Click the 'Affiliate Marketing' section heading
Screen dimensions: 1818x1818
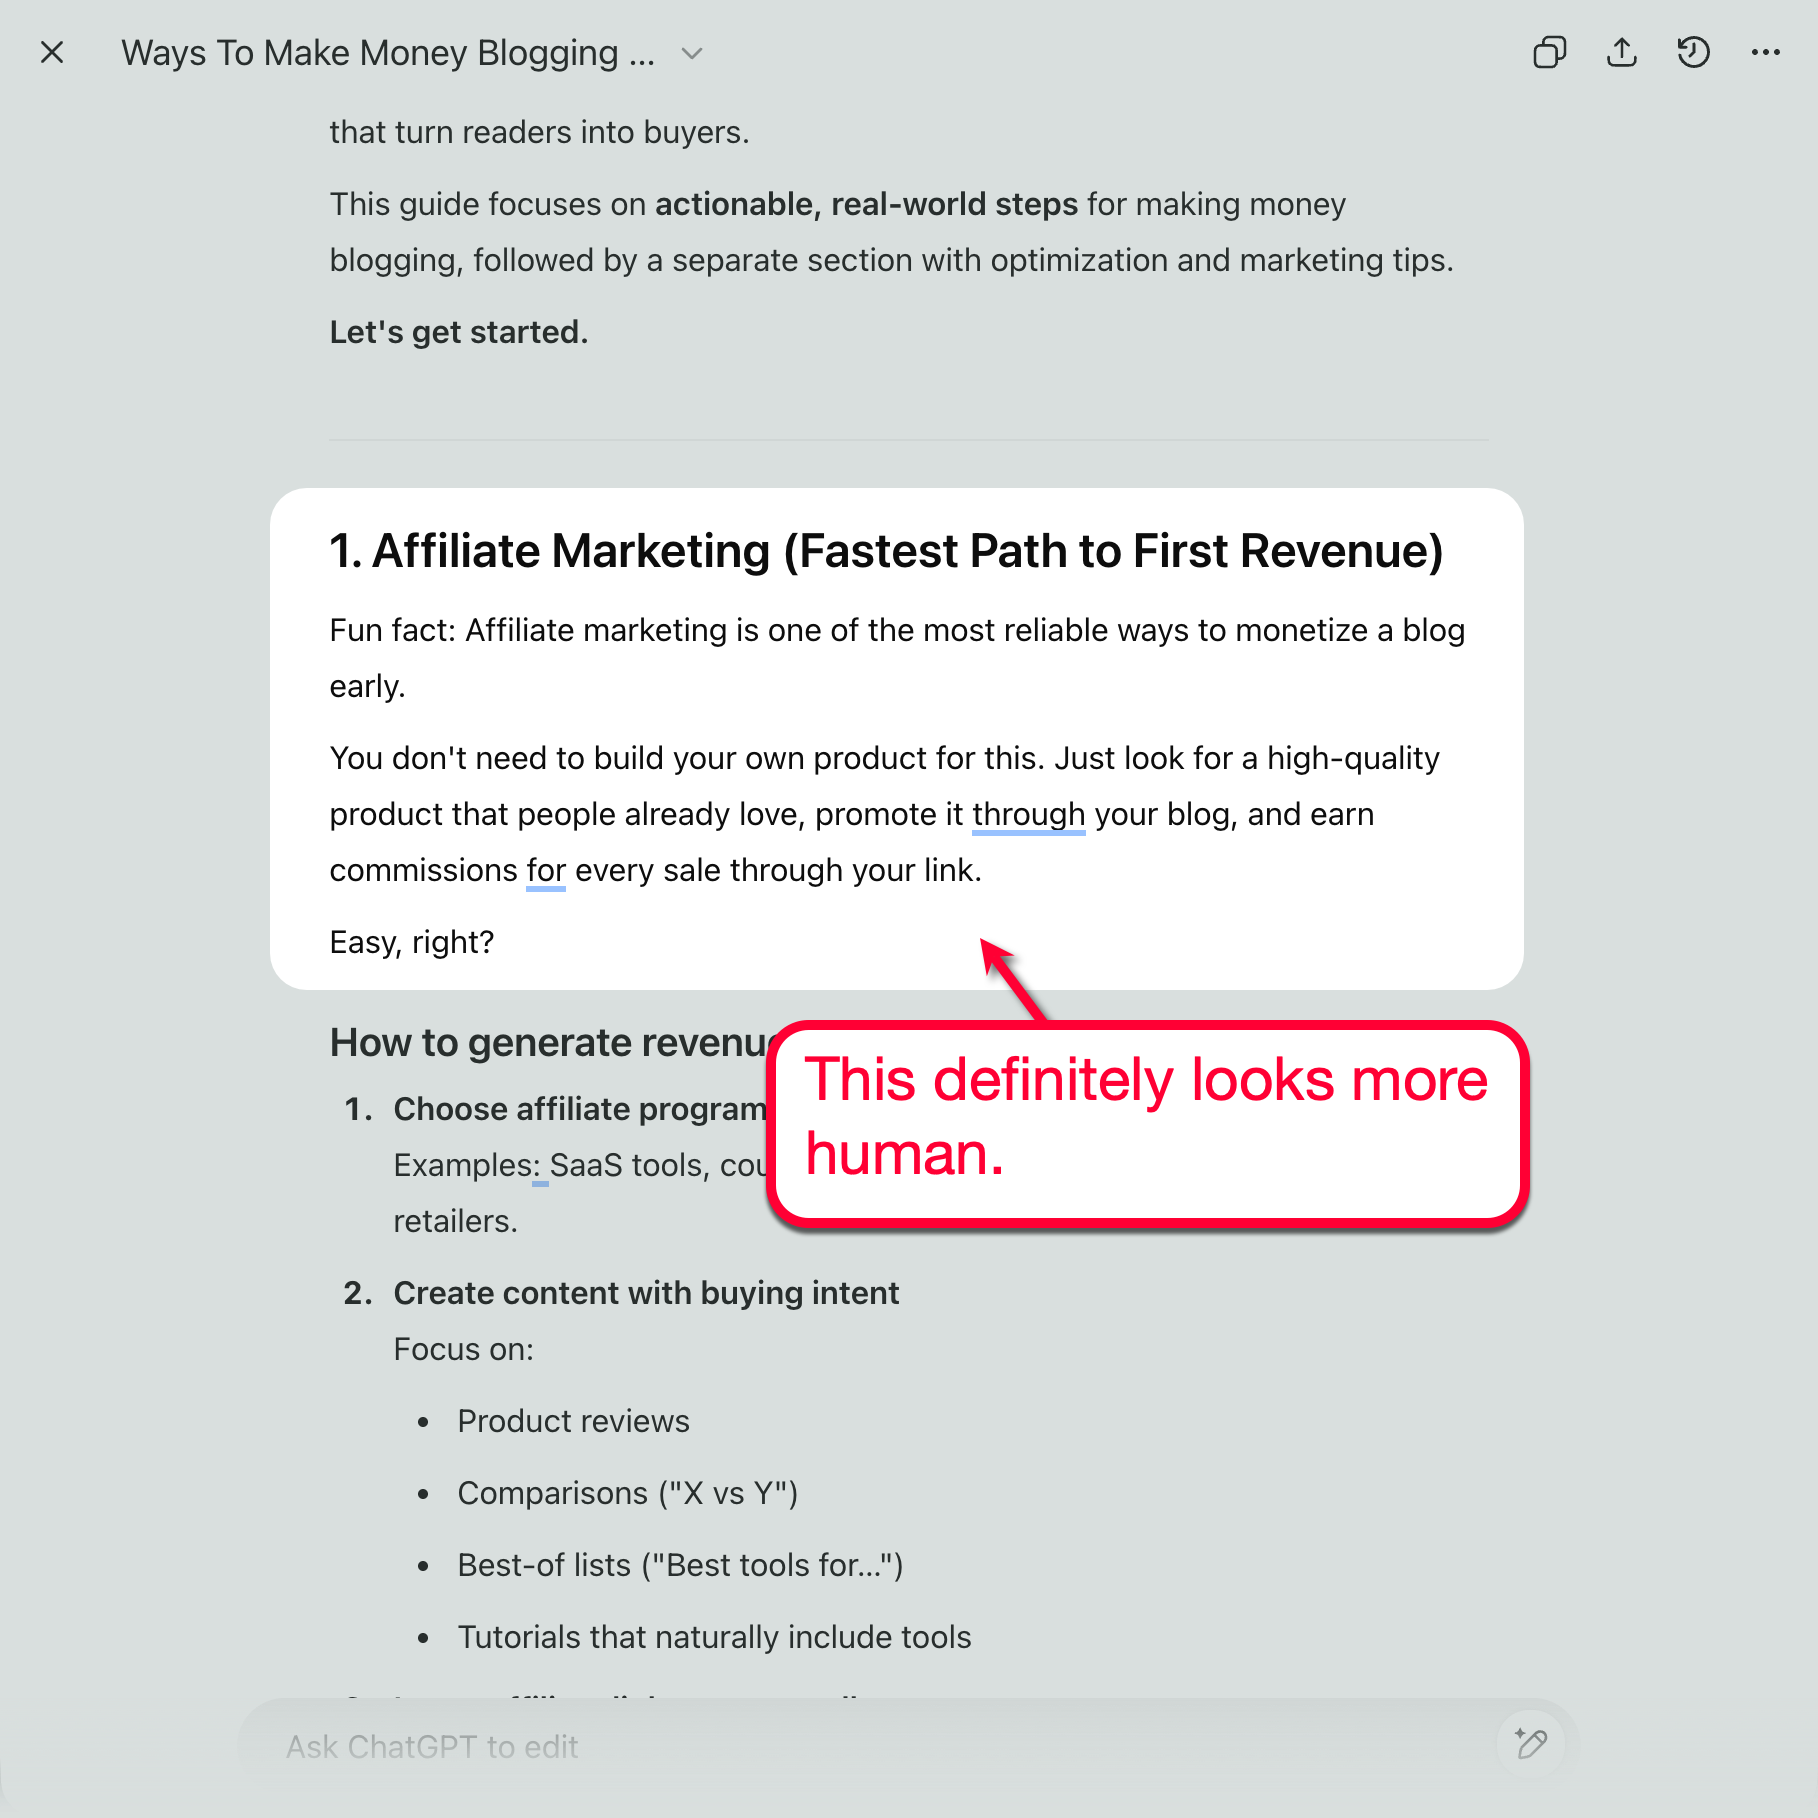[886, 551]
